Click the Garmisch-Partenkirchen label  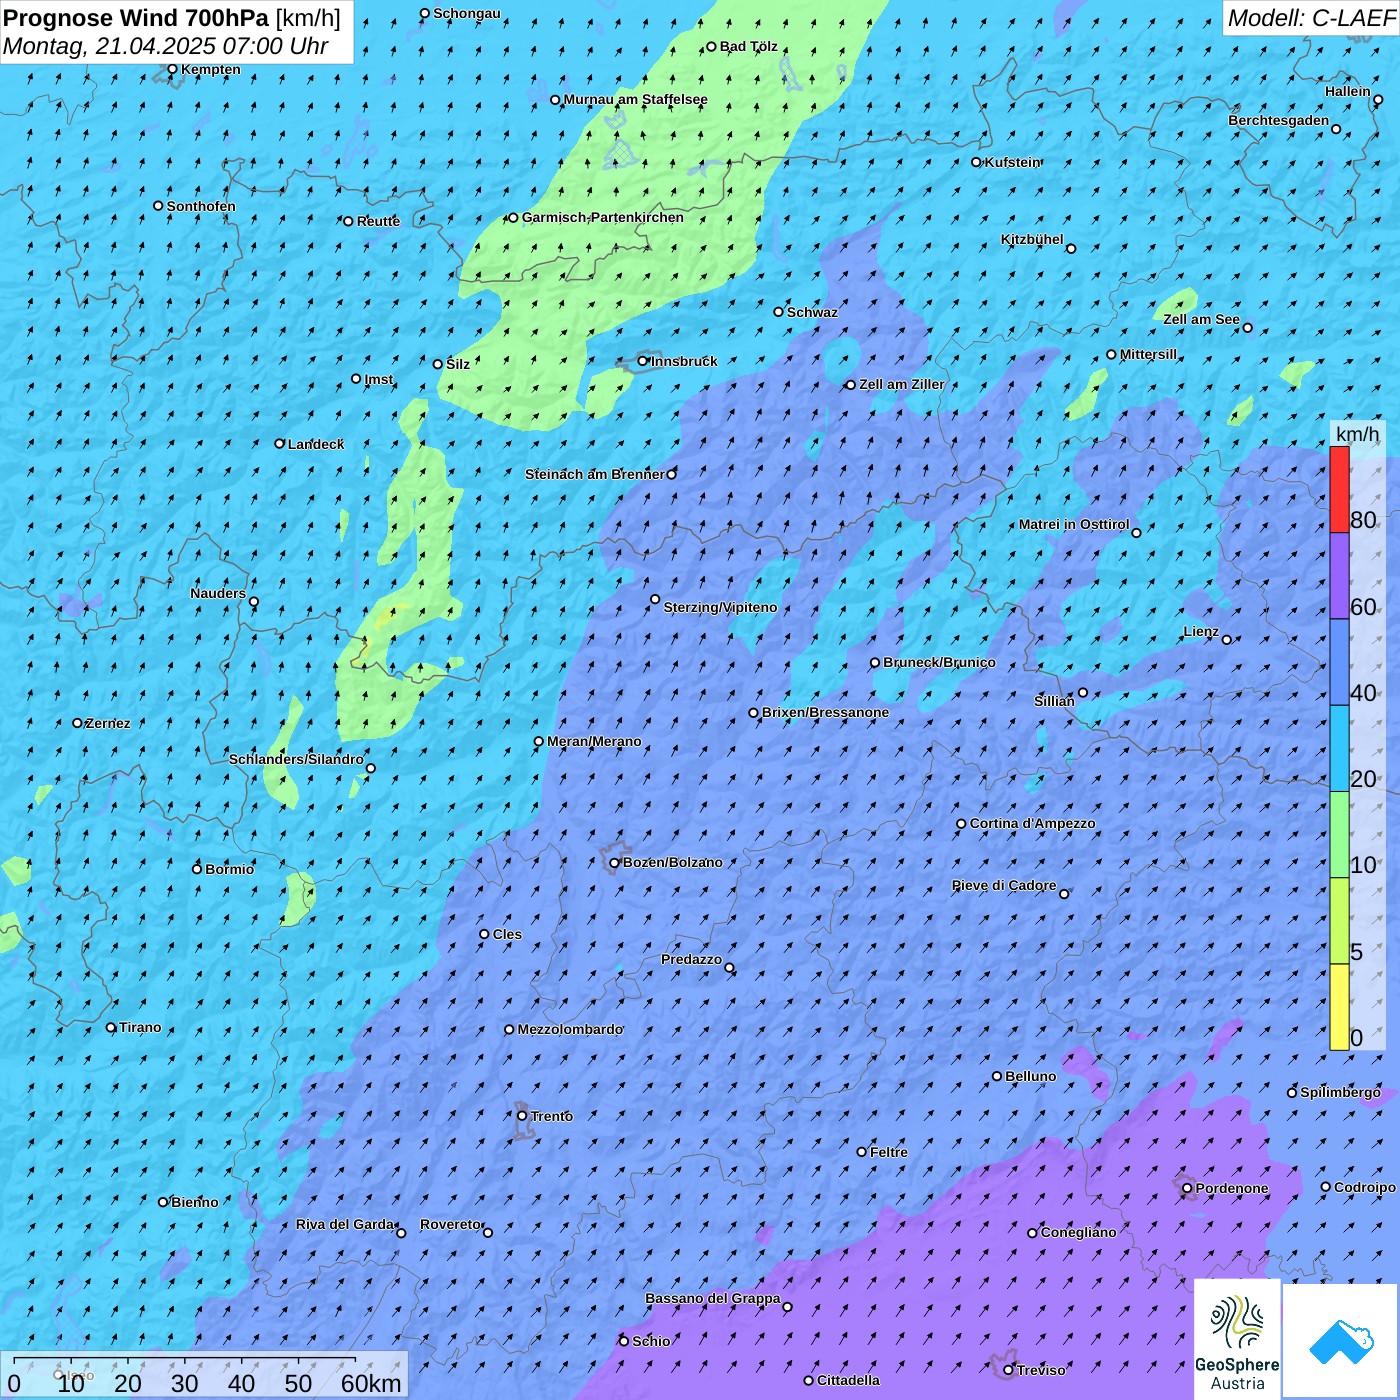(603, 217)
